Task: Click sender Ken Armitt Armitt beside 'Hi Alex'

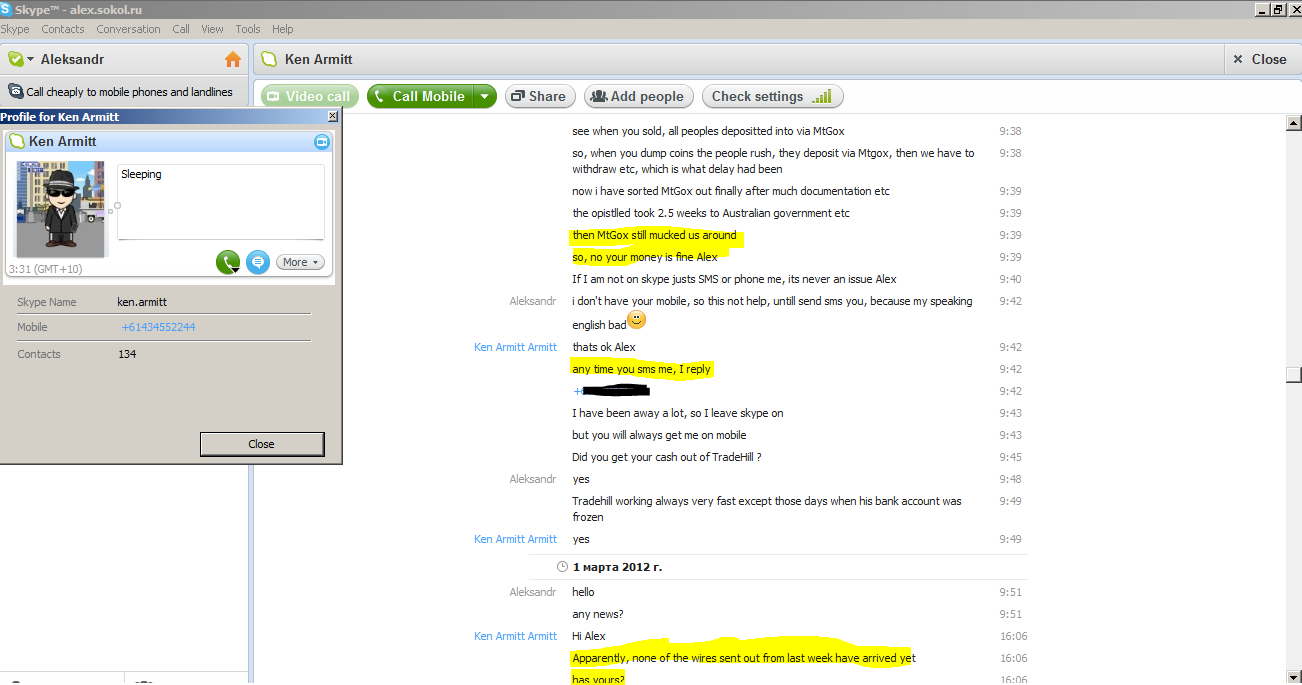Action: (515, 636)
